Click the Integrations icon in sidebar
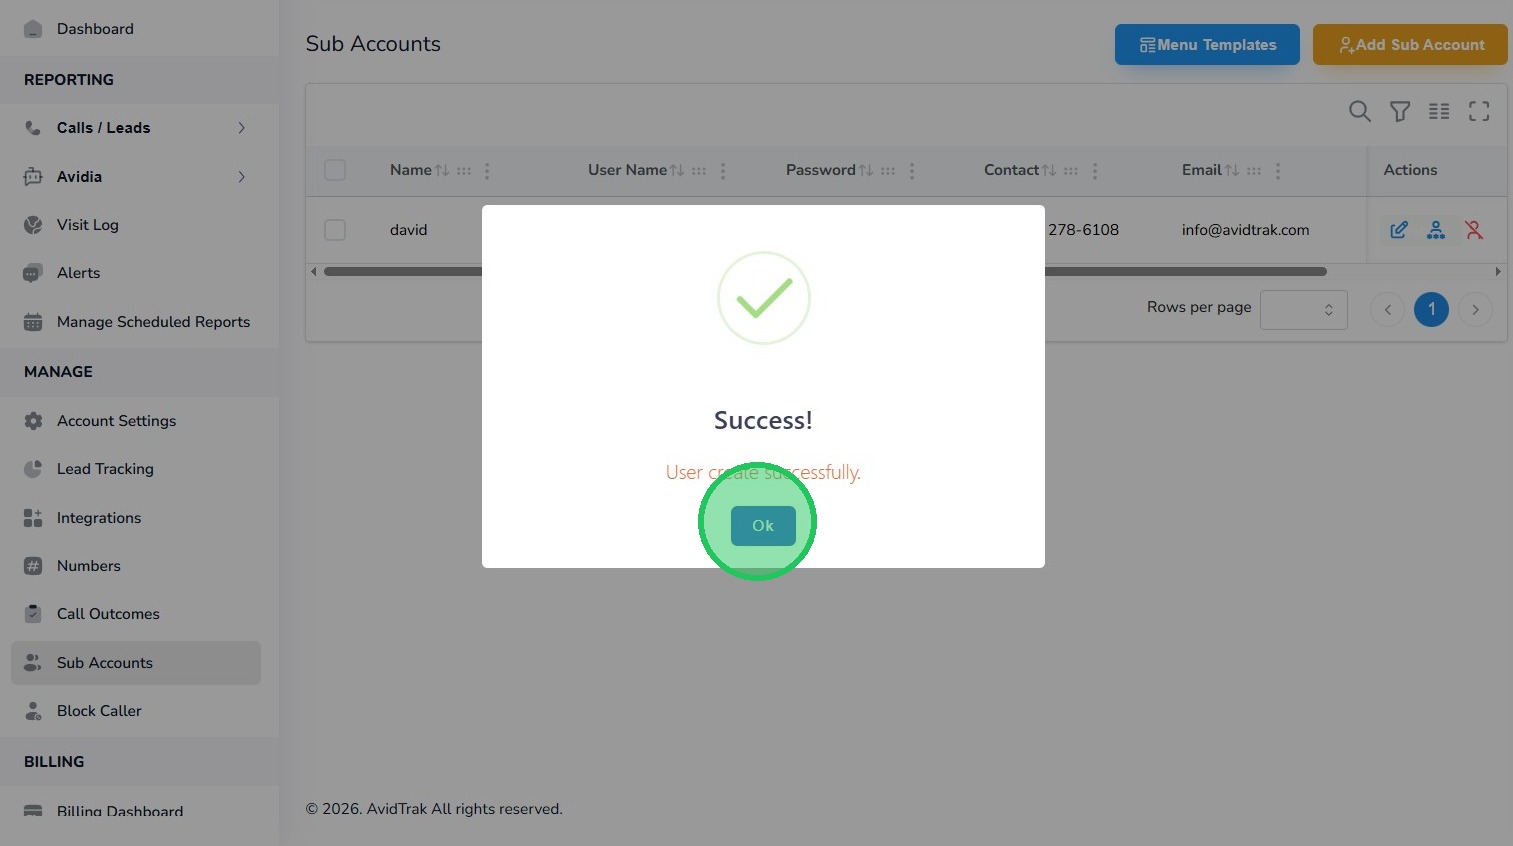The height and width of the screenshot is (846, 1513). coord(33,518)
